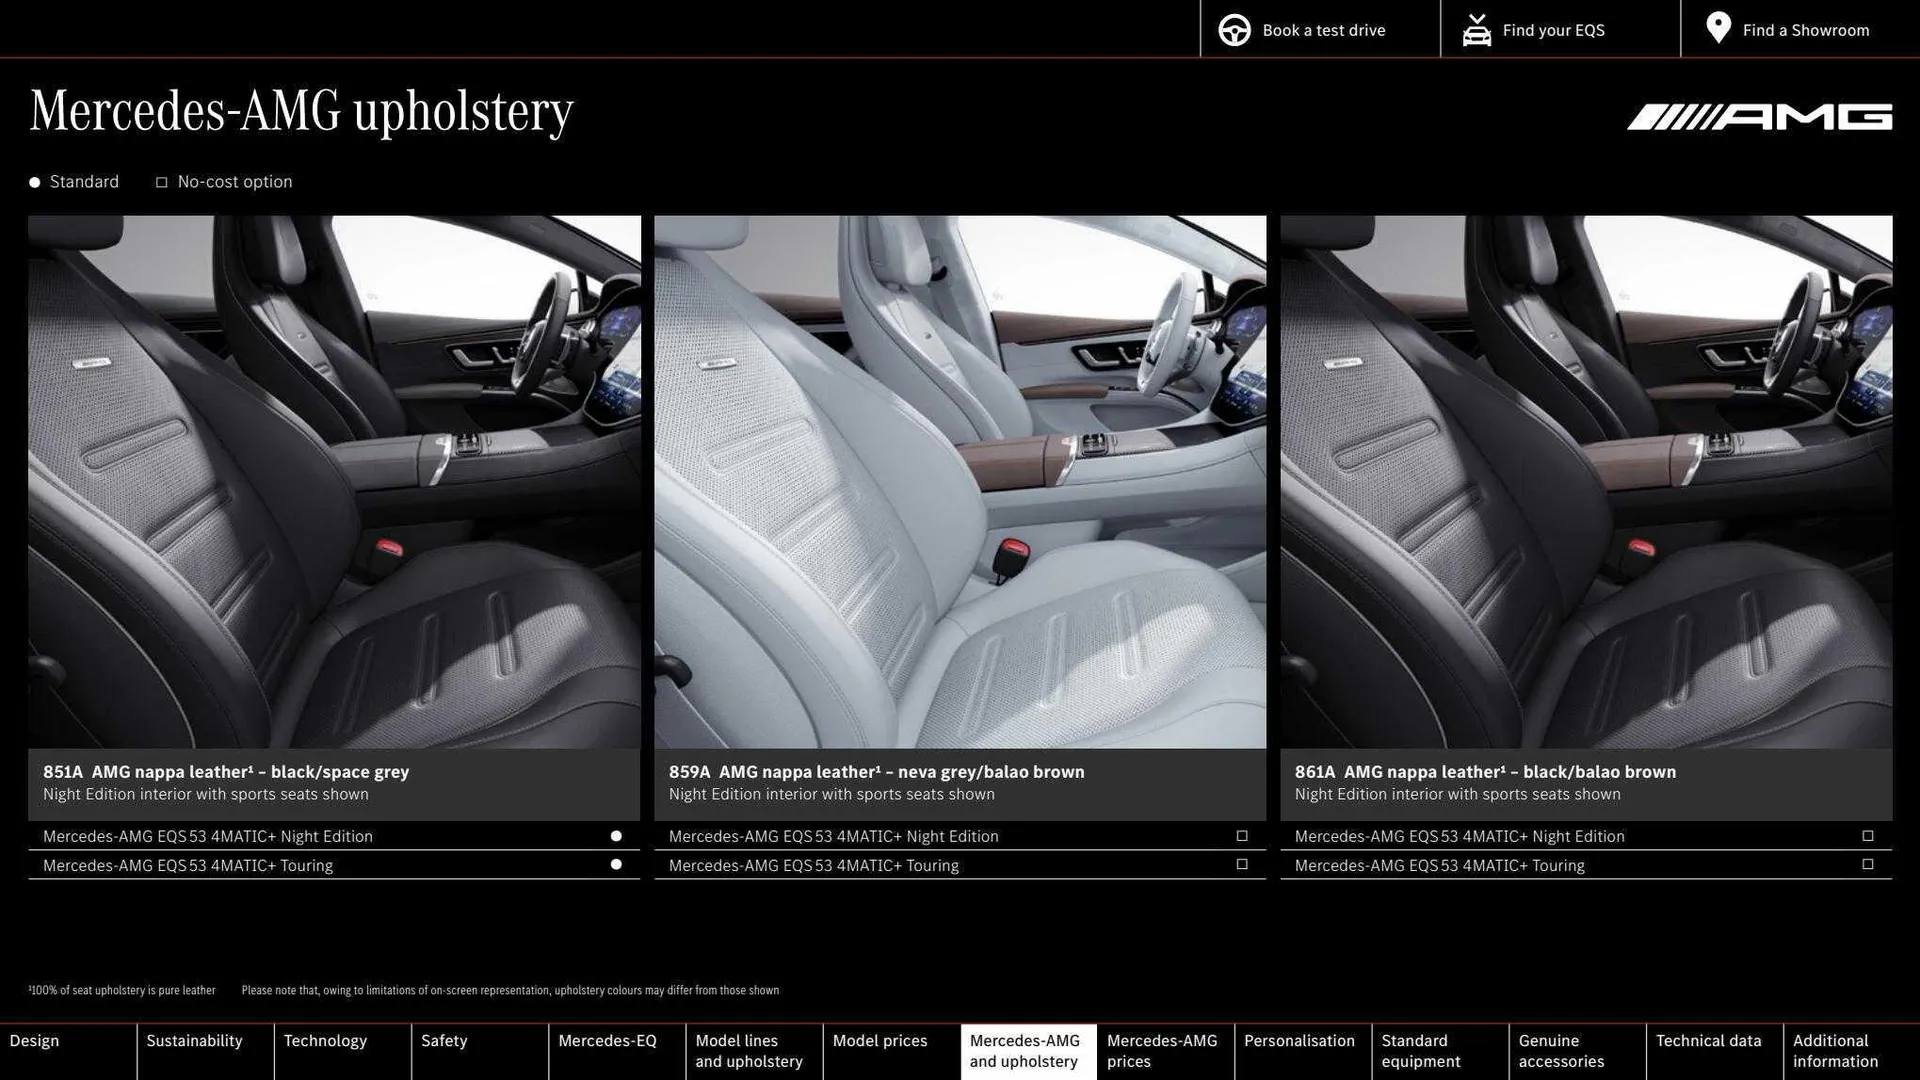The width and height of the screenshot is (1920, 1080).
Task: Check the 861A Touring option box
Action: tap(1868, 864)
